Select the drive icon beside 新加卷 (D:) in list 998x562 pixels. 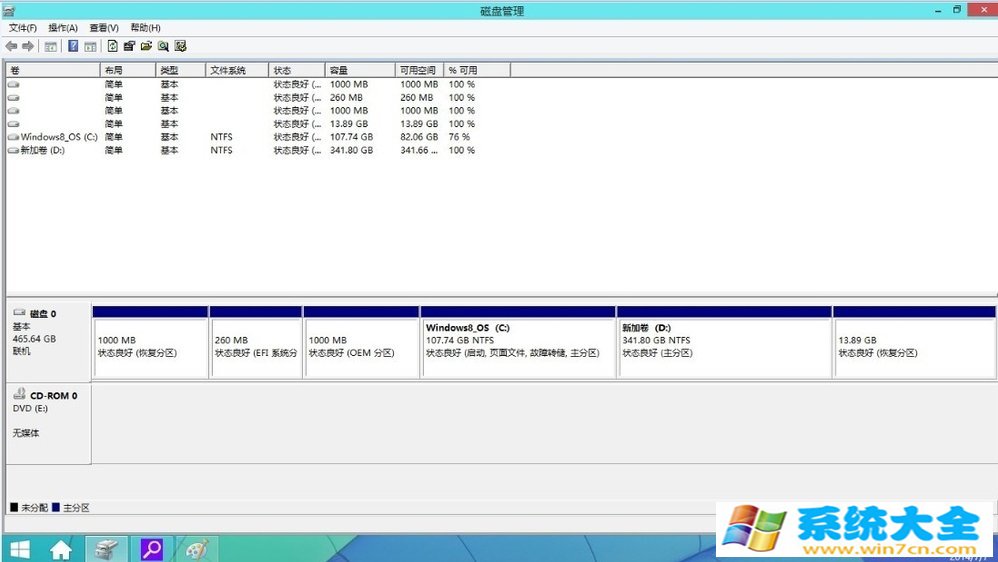pyautogui.click(x=13, y=150)
